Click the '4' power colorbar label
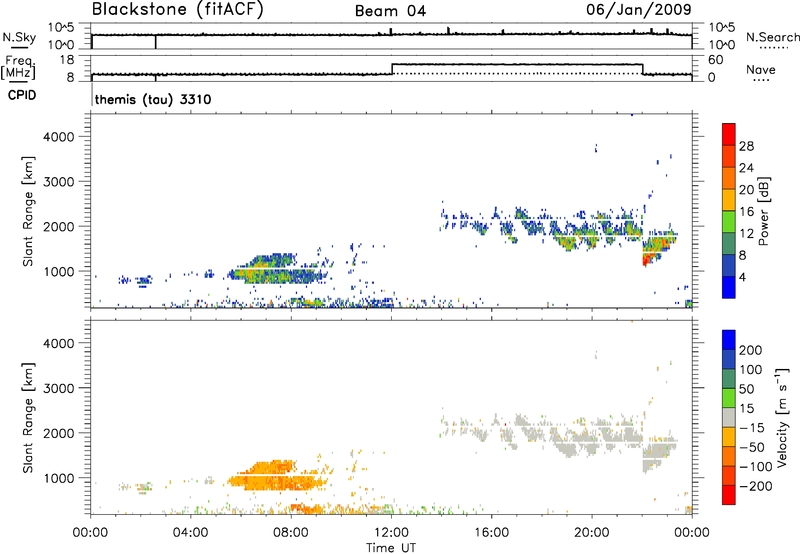The height and width of the screenshot is (554, 800). (x=742, y=277)
